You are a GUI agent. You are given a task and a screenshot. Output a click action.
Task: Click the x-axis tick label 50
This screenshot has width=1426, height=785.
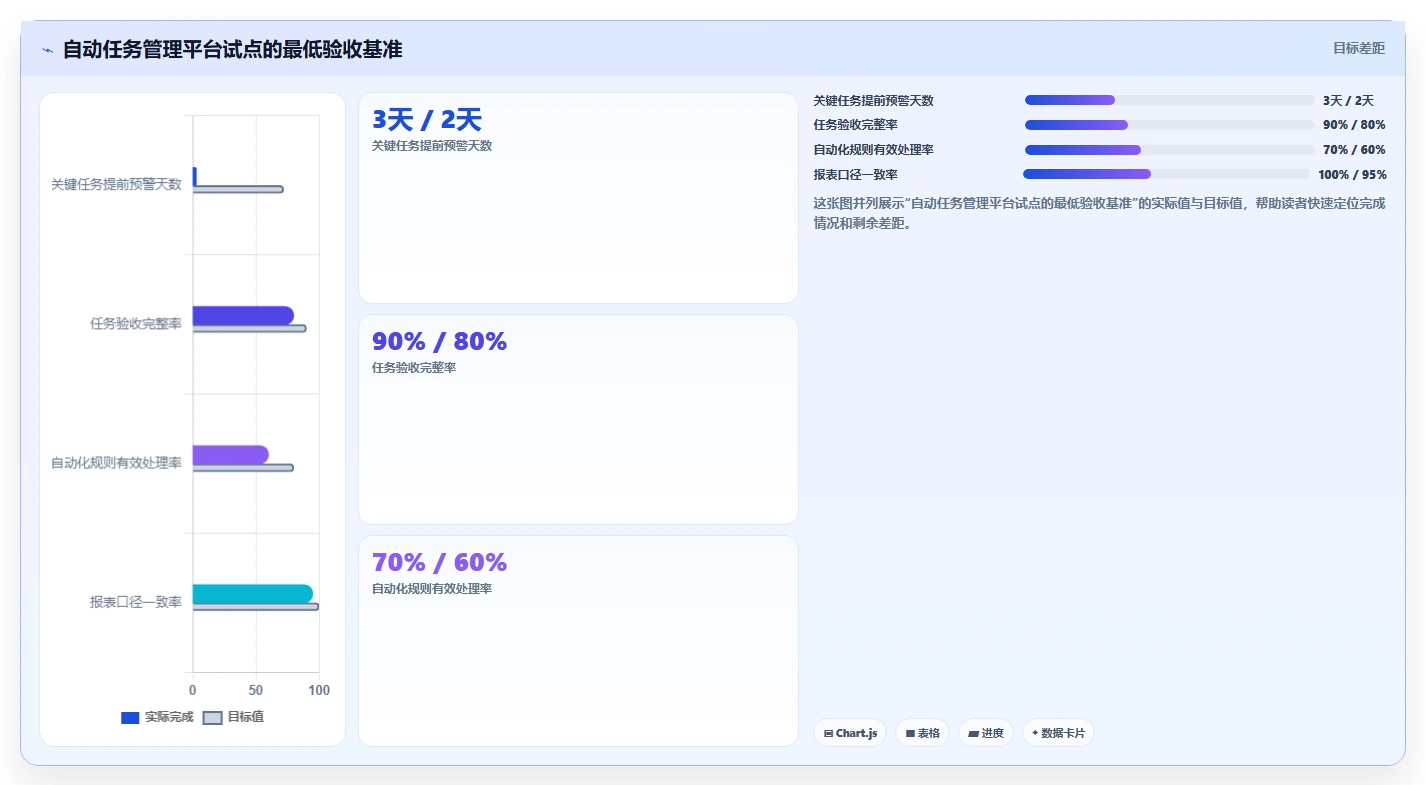coord(256,690)
